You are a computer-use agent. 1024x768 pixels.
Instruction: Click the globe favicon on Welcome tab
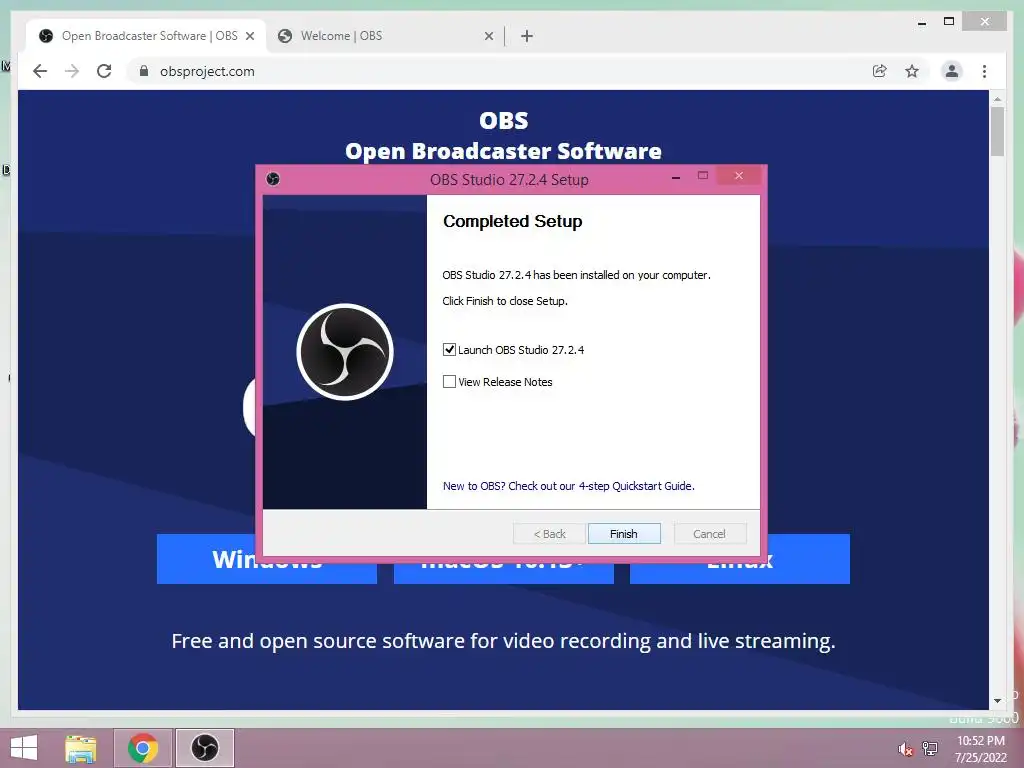(x=285, y=36)
